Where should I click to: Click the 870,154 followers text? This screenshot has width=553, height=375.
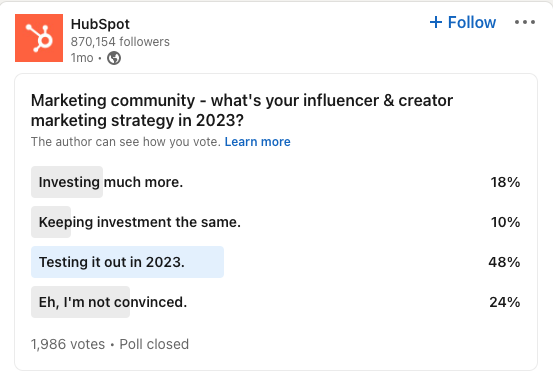(120, 42)
